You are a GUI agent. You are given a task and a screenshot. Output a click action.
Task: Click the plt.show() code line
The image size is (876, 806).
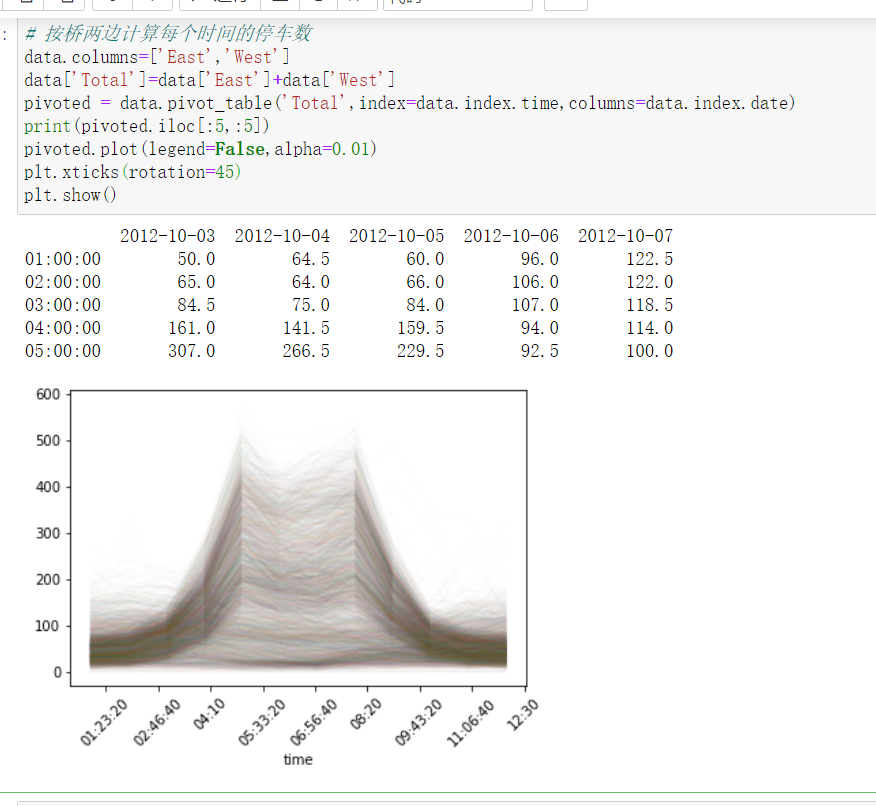pos(70,195)
